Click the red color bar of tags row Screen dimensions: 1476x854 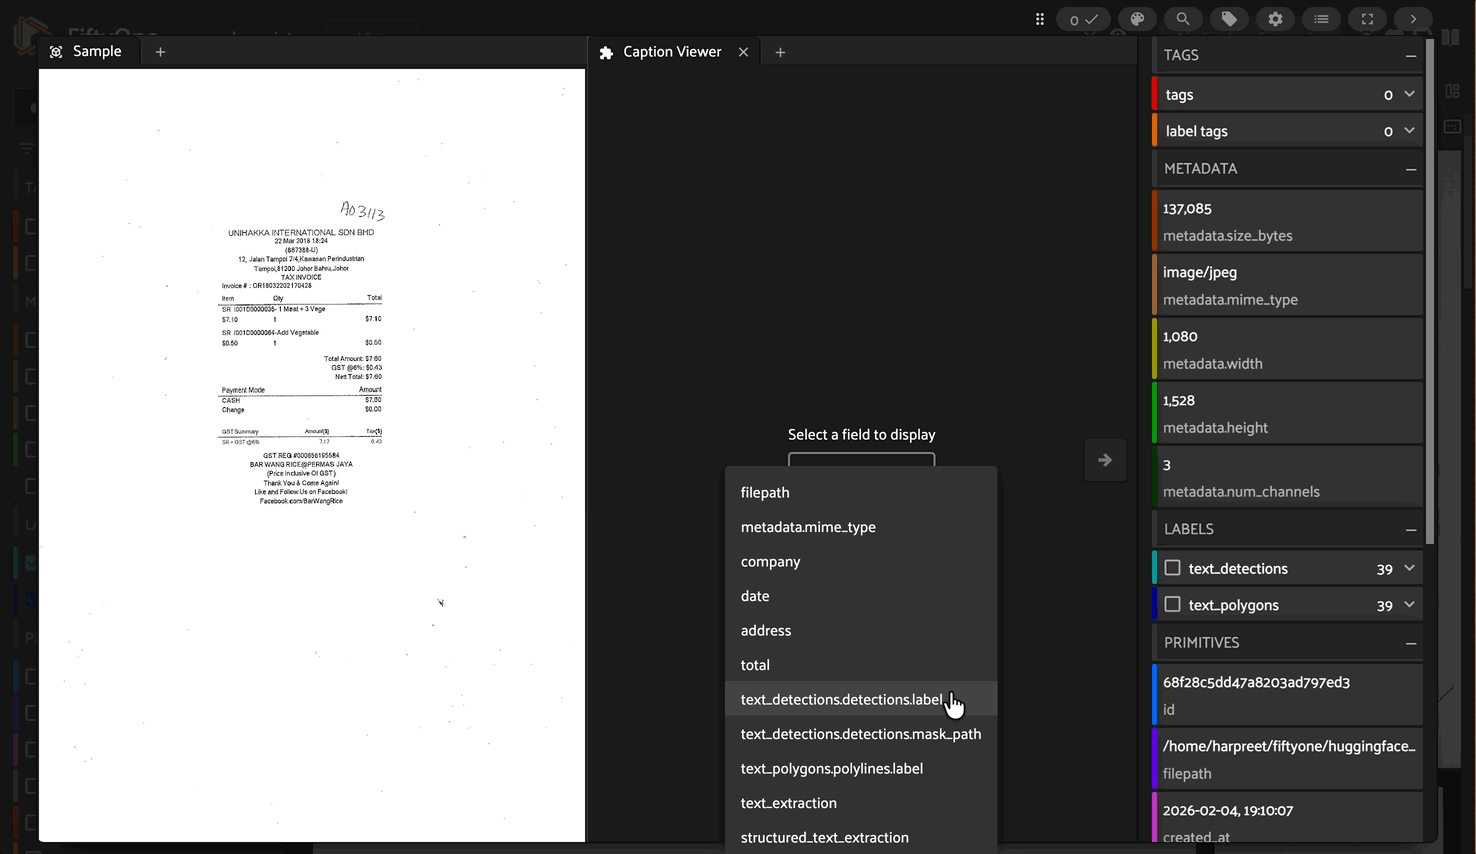1155,94
